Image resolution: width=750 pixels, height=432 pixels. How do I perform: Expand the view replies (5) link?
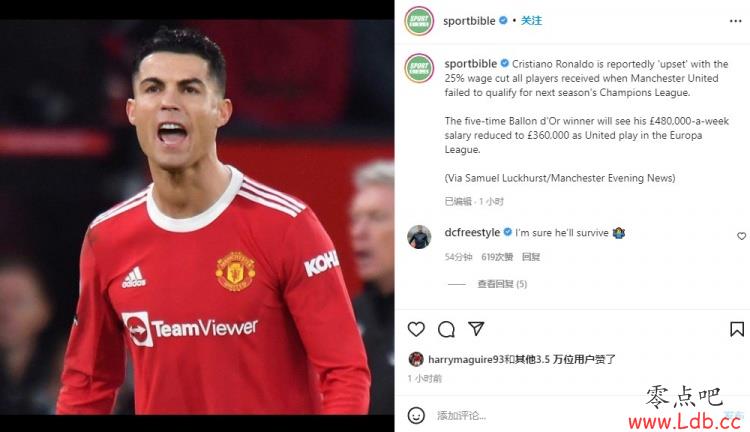click(502, 284)
